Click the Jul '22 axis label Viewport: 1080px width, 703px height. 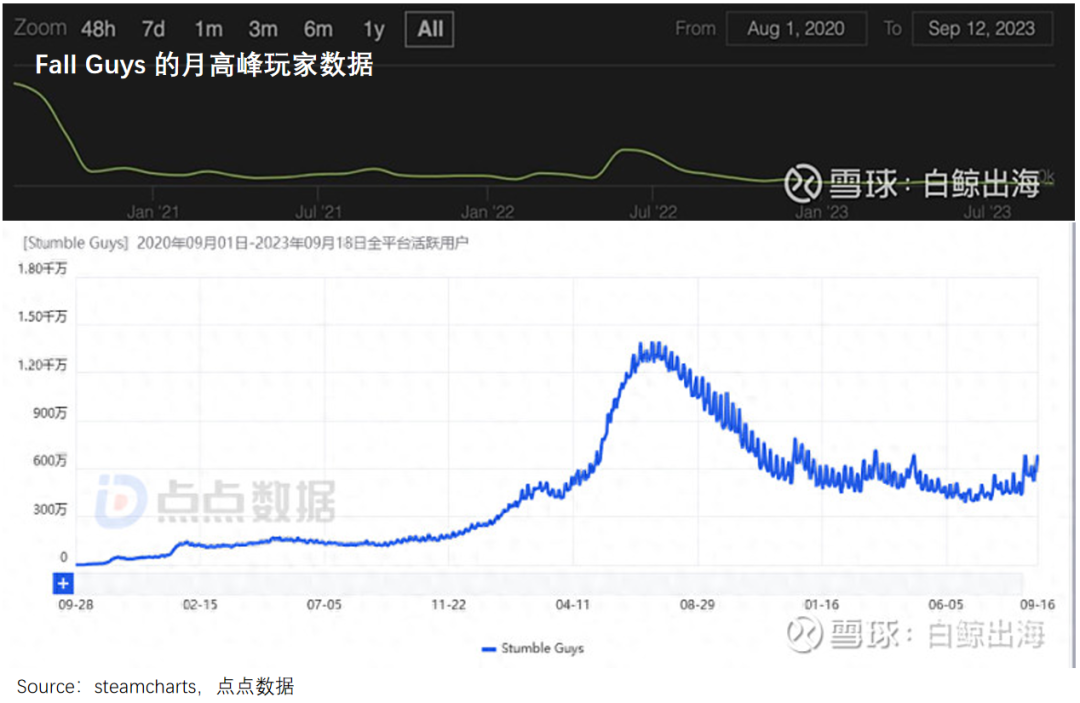[x=653, y=212]
